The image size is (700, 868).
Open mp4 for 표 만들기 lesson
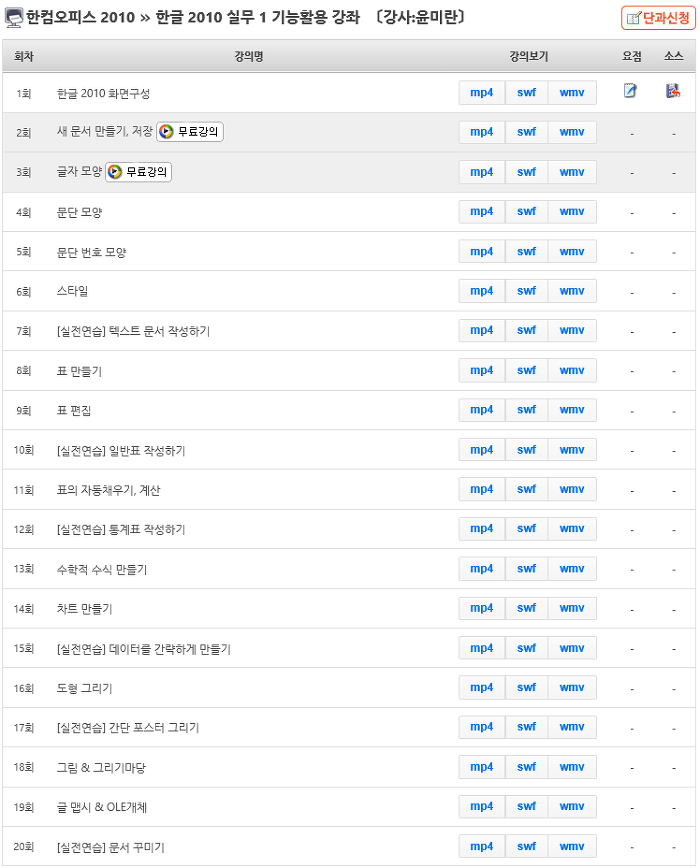(481, 370)
